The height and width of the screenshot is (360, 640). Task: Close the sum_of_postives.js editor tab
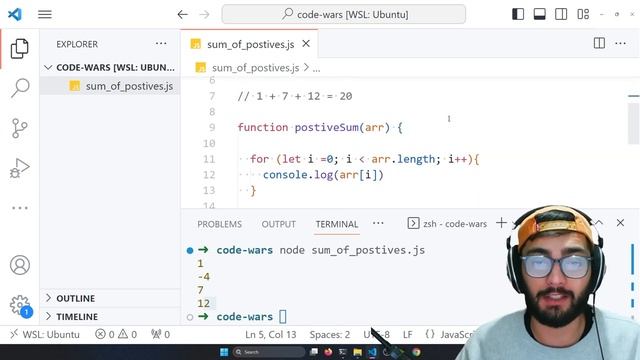[306, 43]
